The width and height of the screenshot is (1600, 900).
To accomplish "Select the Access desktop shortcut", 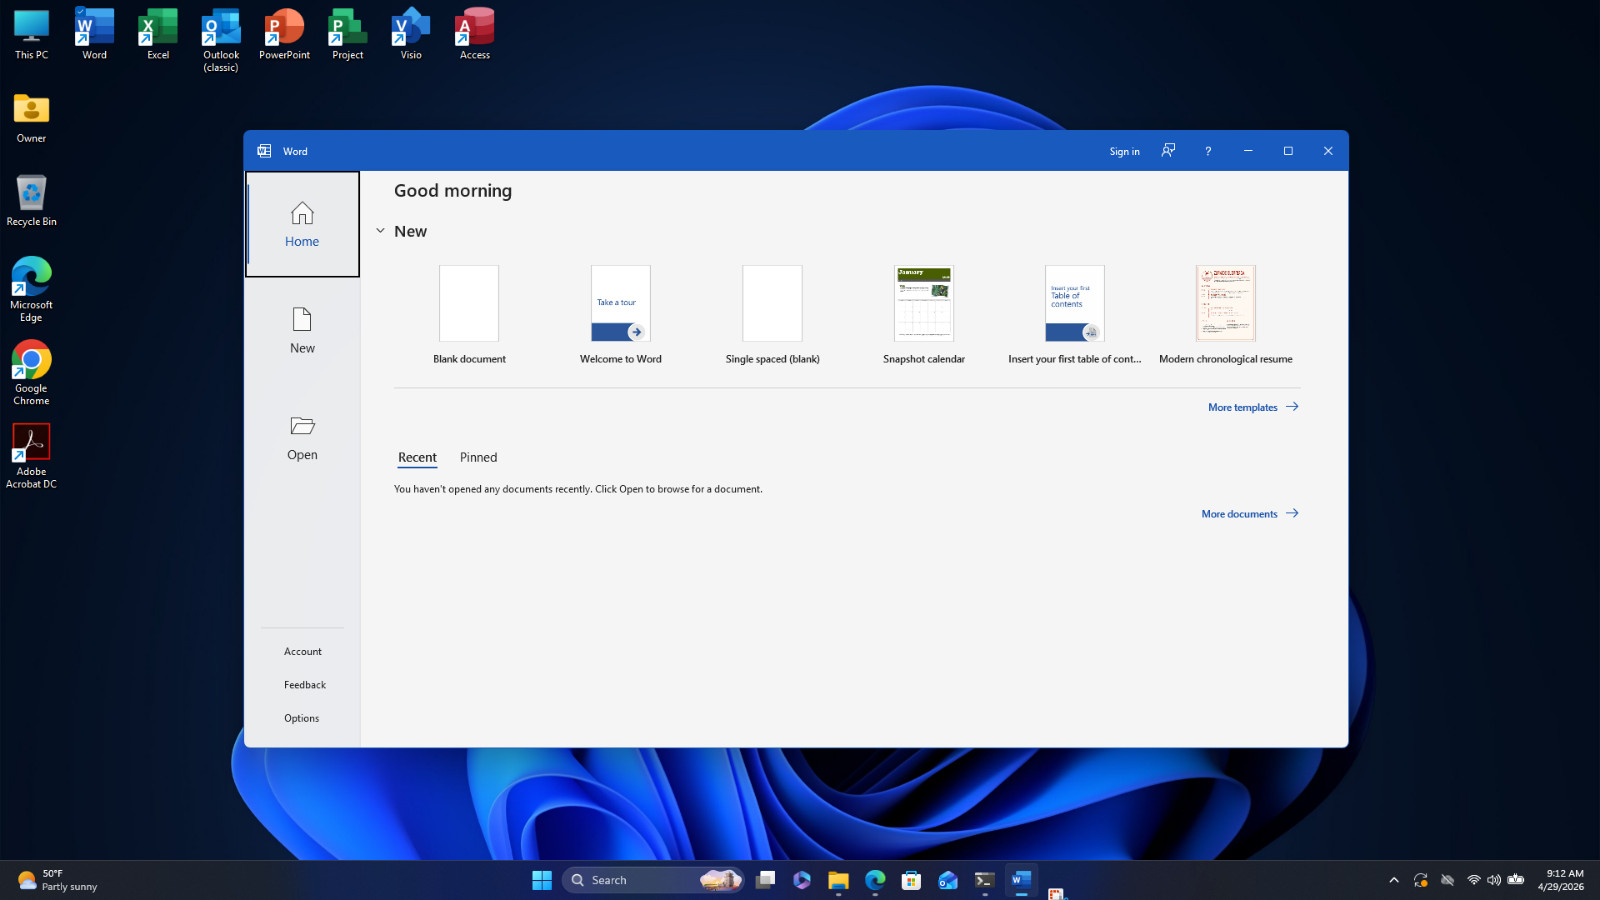I will tap(474, 35).
